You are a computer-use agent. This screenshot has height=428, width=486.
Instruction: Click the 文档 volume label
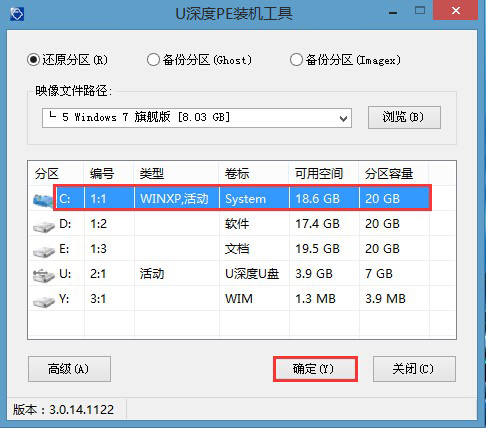coord(237,249)
